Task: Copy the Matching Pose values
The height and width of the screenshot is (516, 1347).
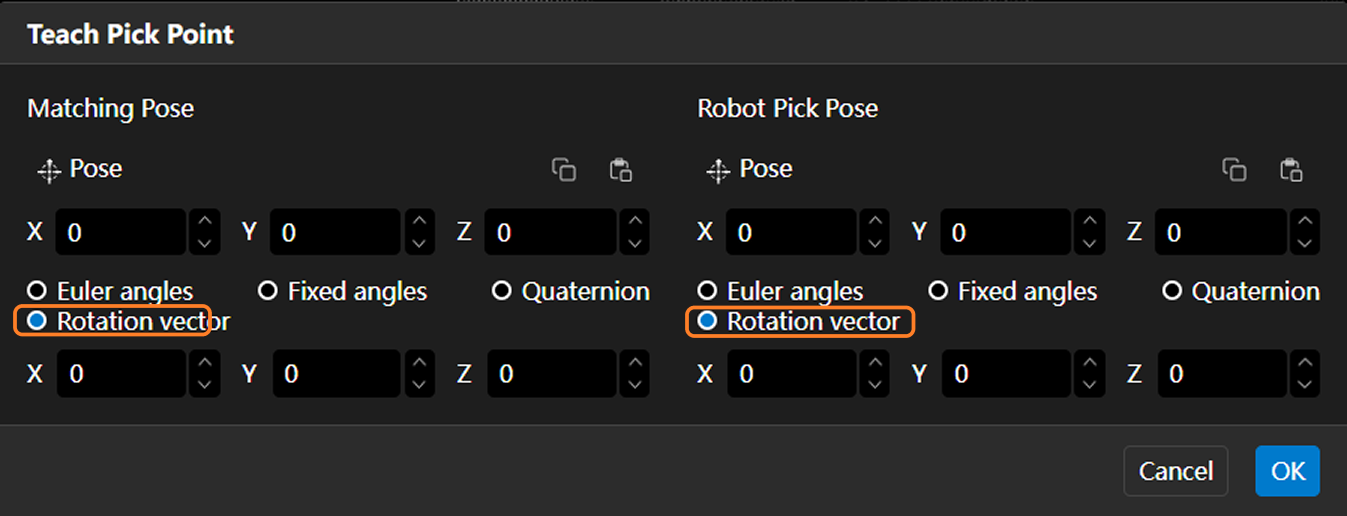Action: click(564, 170)
